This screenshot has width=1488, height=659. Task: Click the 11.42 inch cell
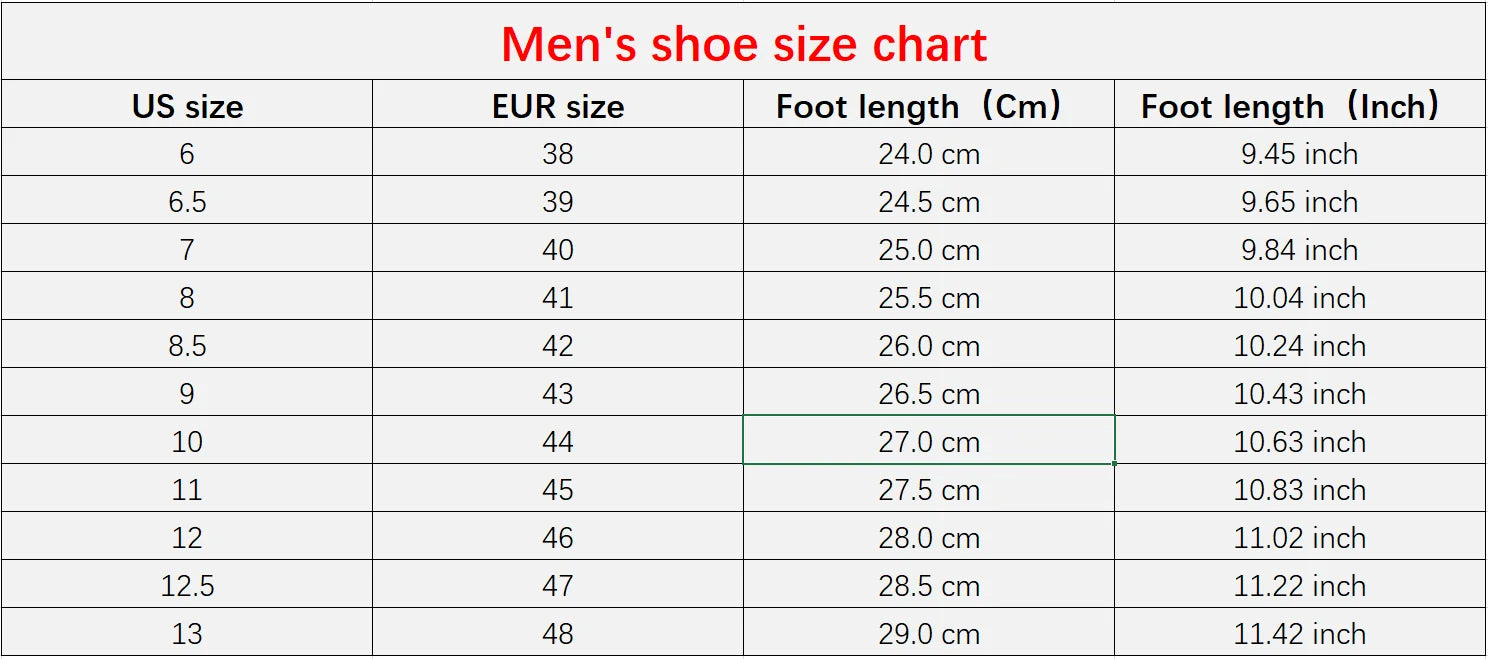1299,634
